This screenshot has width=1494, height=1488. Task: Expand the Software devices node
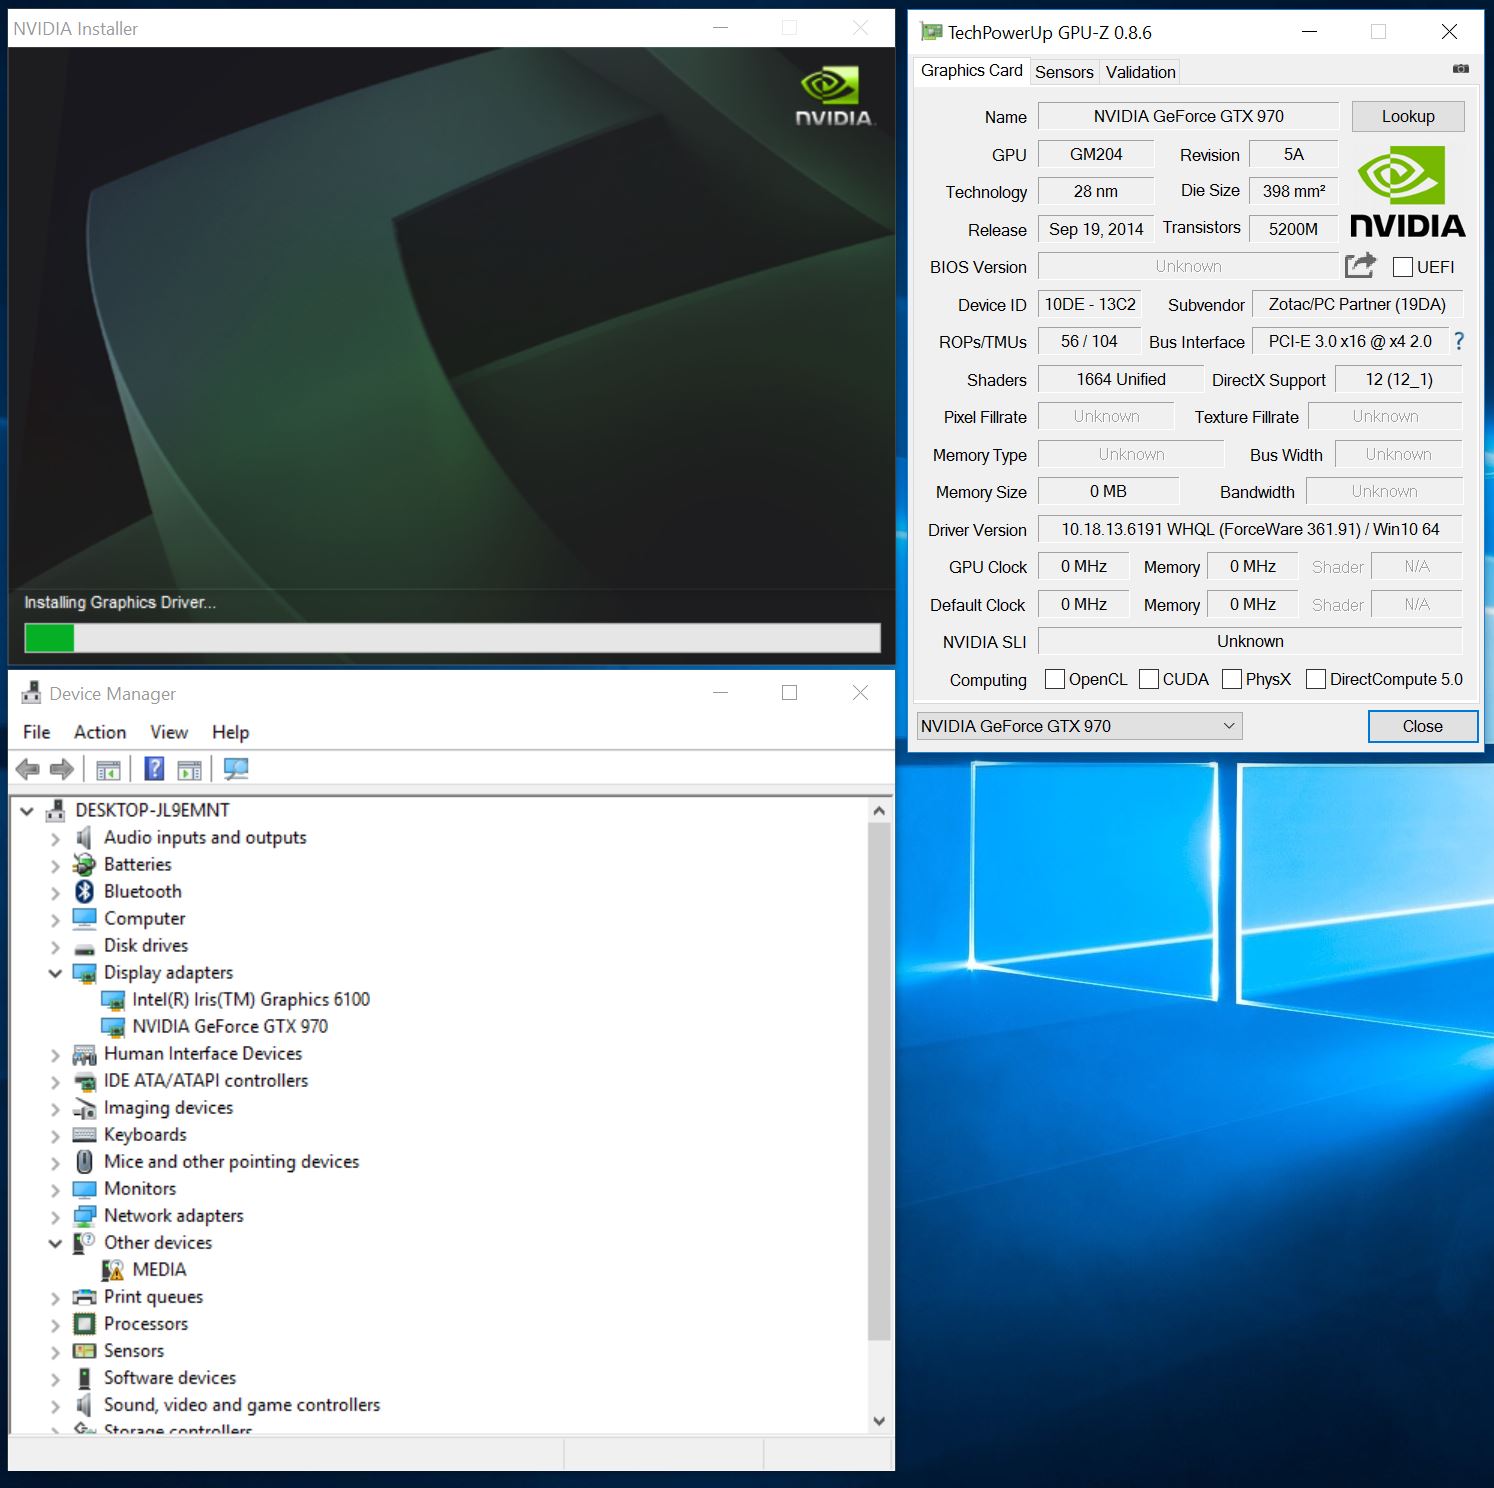point(55,1378)
